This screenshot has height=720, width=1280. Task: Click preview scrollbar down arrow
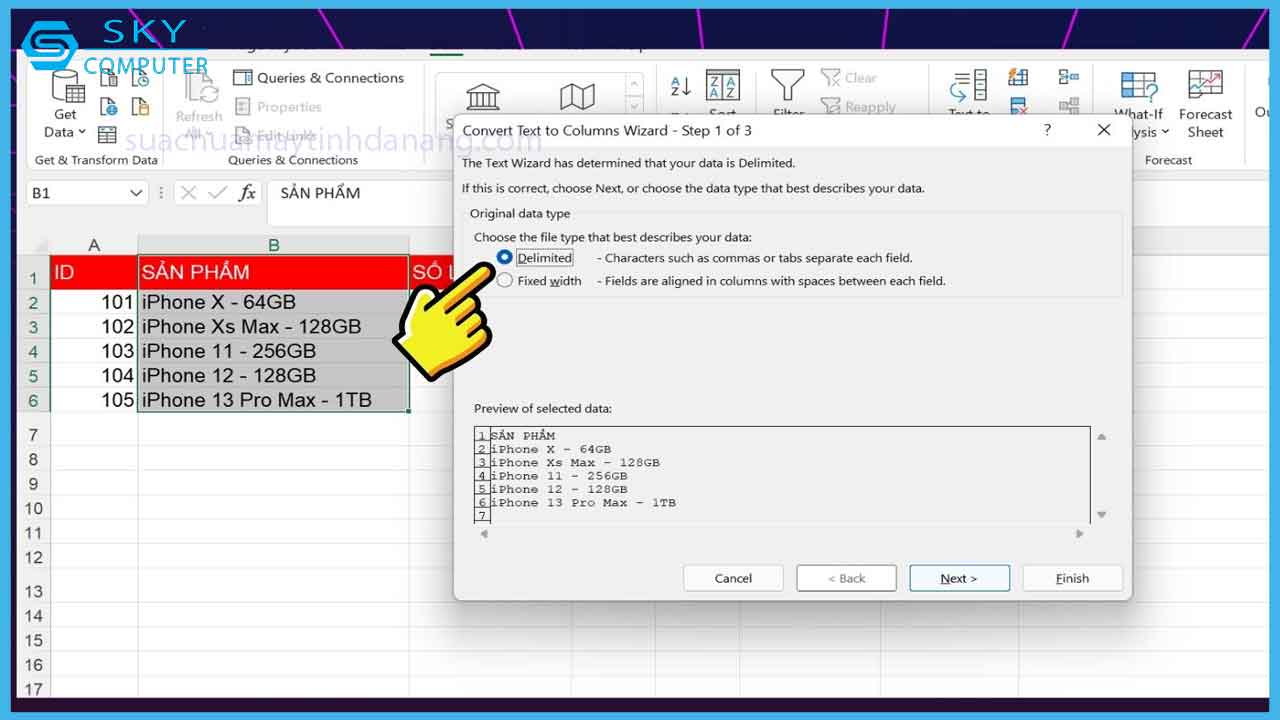click(1102, 514)
